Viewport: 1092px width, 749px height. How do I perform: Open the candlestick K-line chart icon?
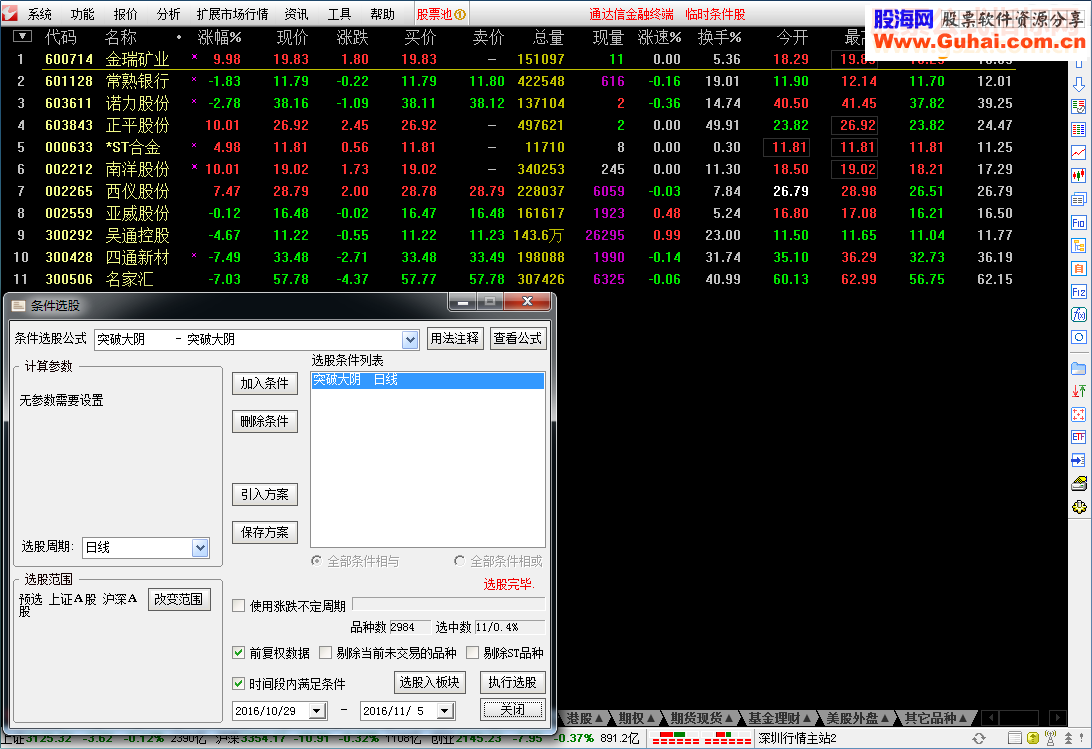1079,176
